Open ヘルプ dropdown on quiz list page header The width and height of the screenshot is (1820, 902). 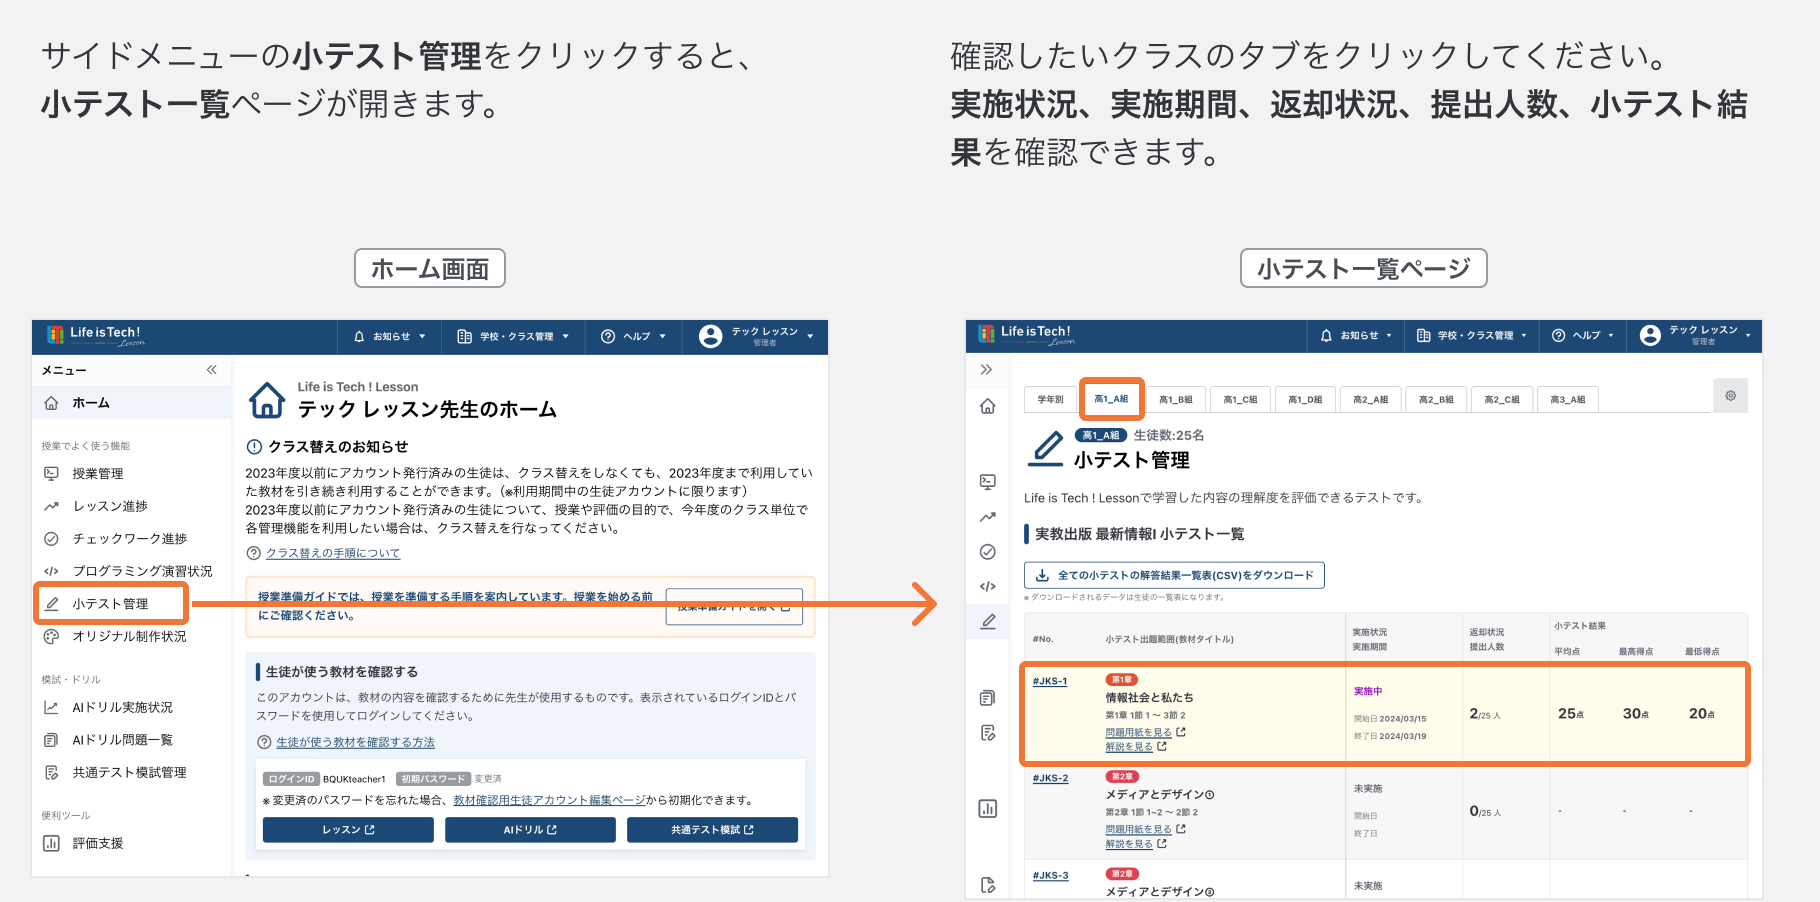tap(1583, 336)
